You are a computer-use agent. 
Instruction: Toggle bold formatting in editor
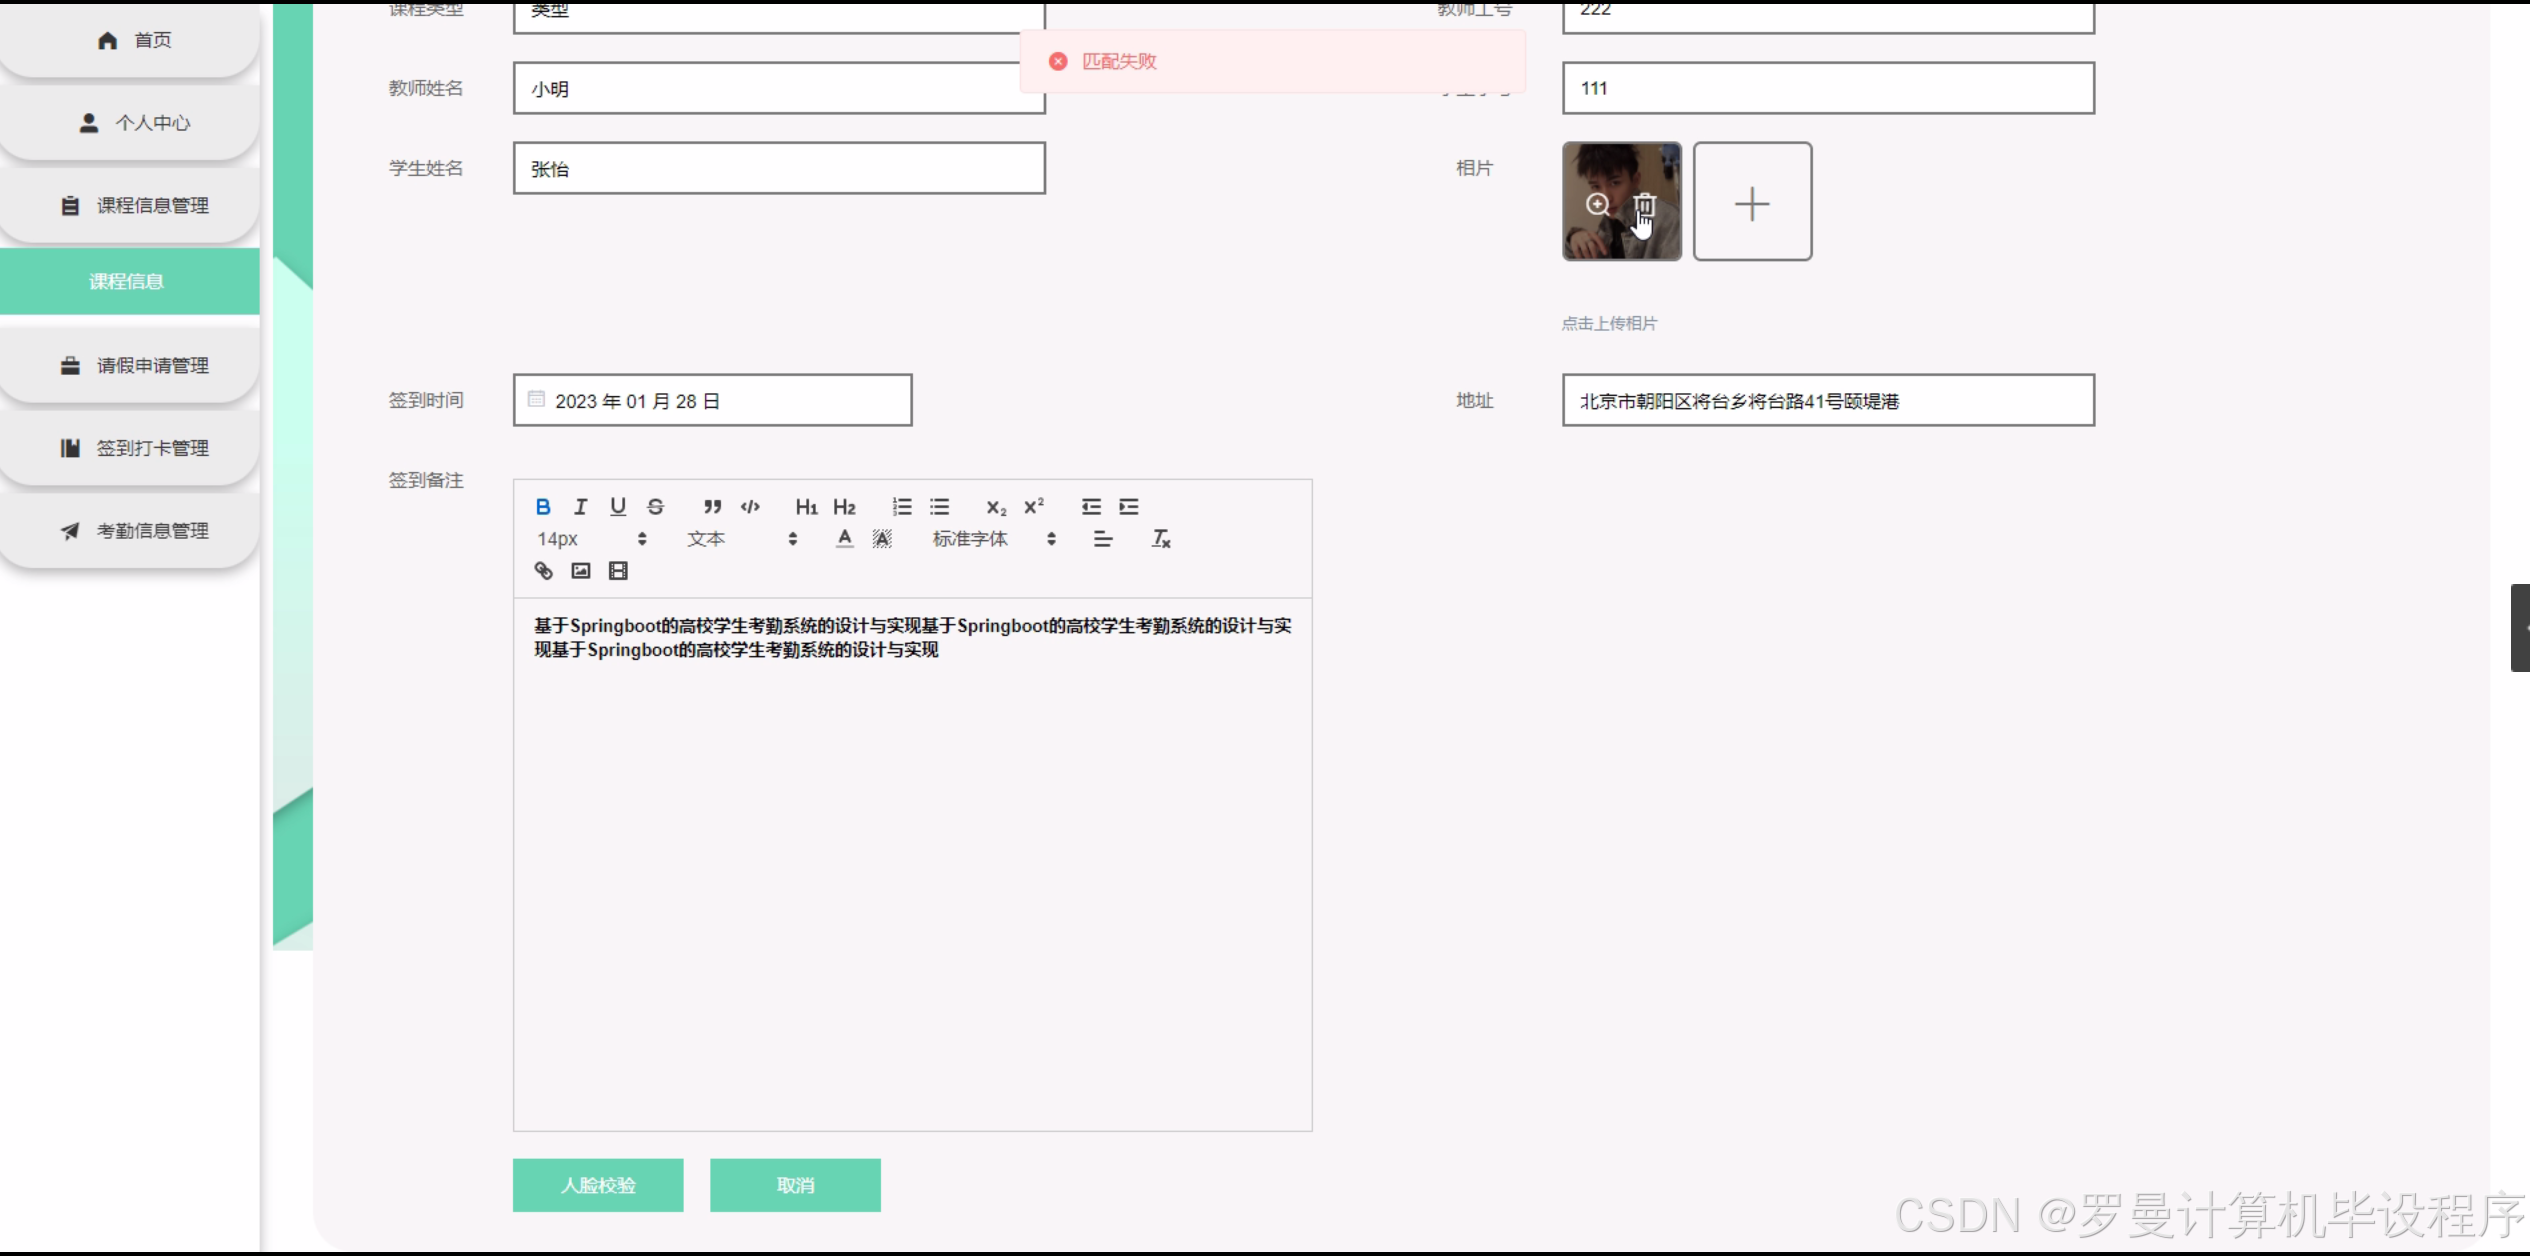(543, 507)
